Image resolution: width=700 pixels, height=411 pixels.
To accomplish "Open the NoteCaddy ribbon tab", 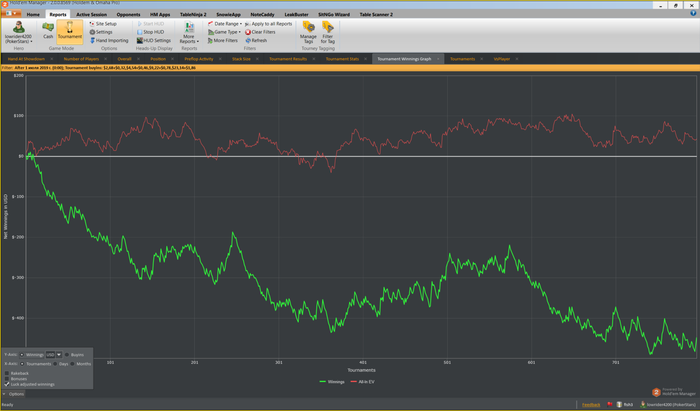I will coord(262,14).
